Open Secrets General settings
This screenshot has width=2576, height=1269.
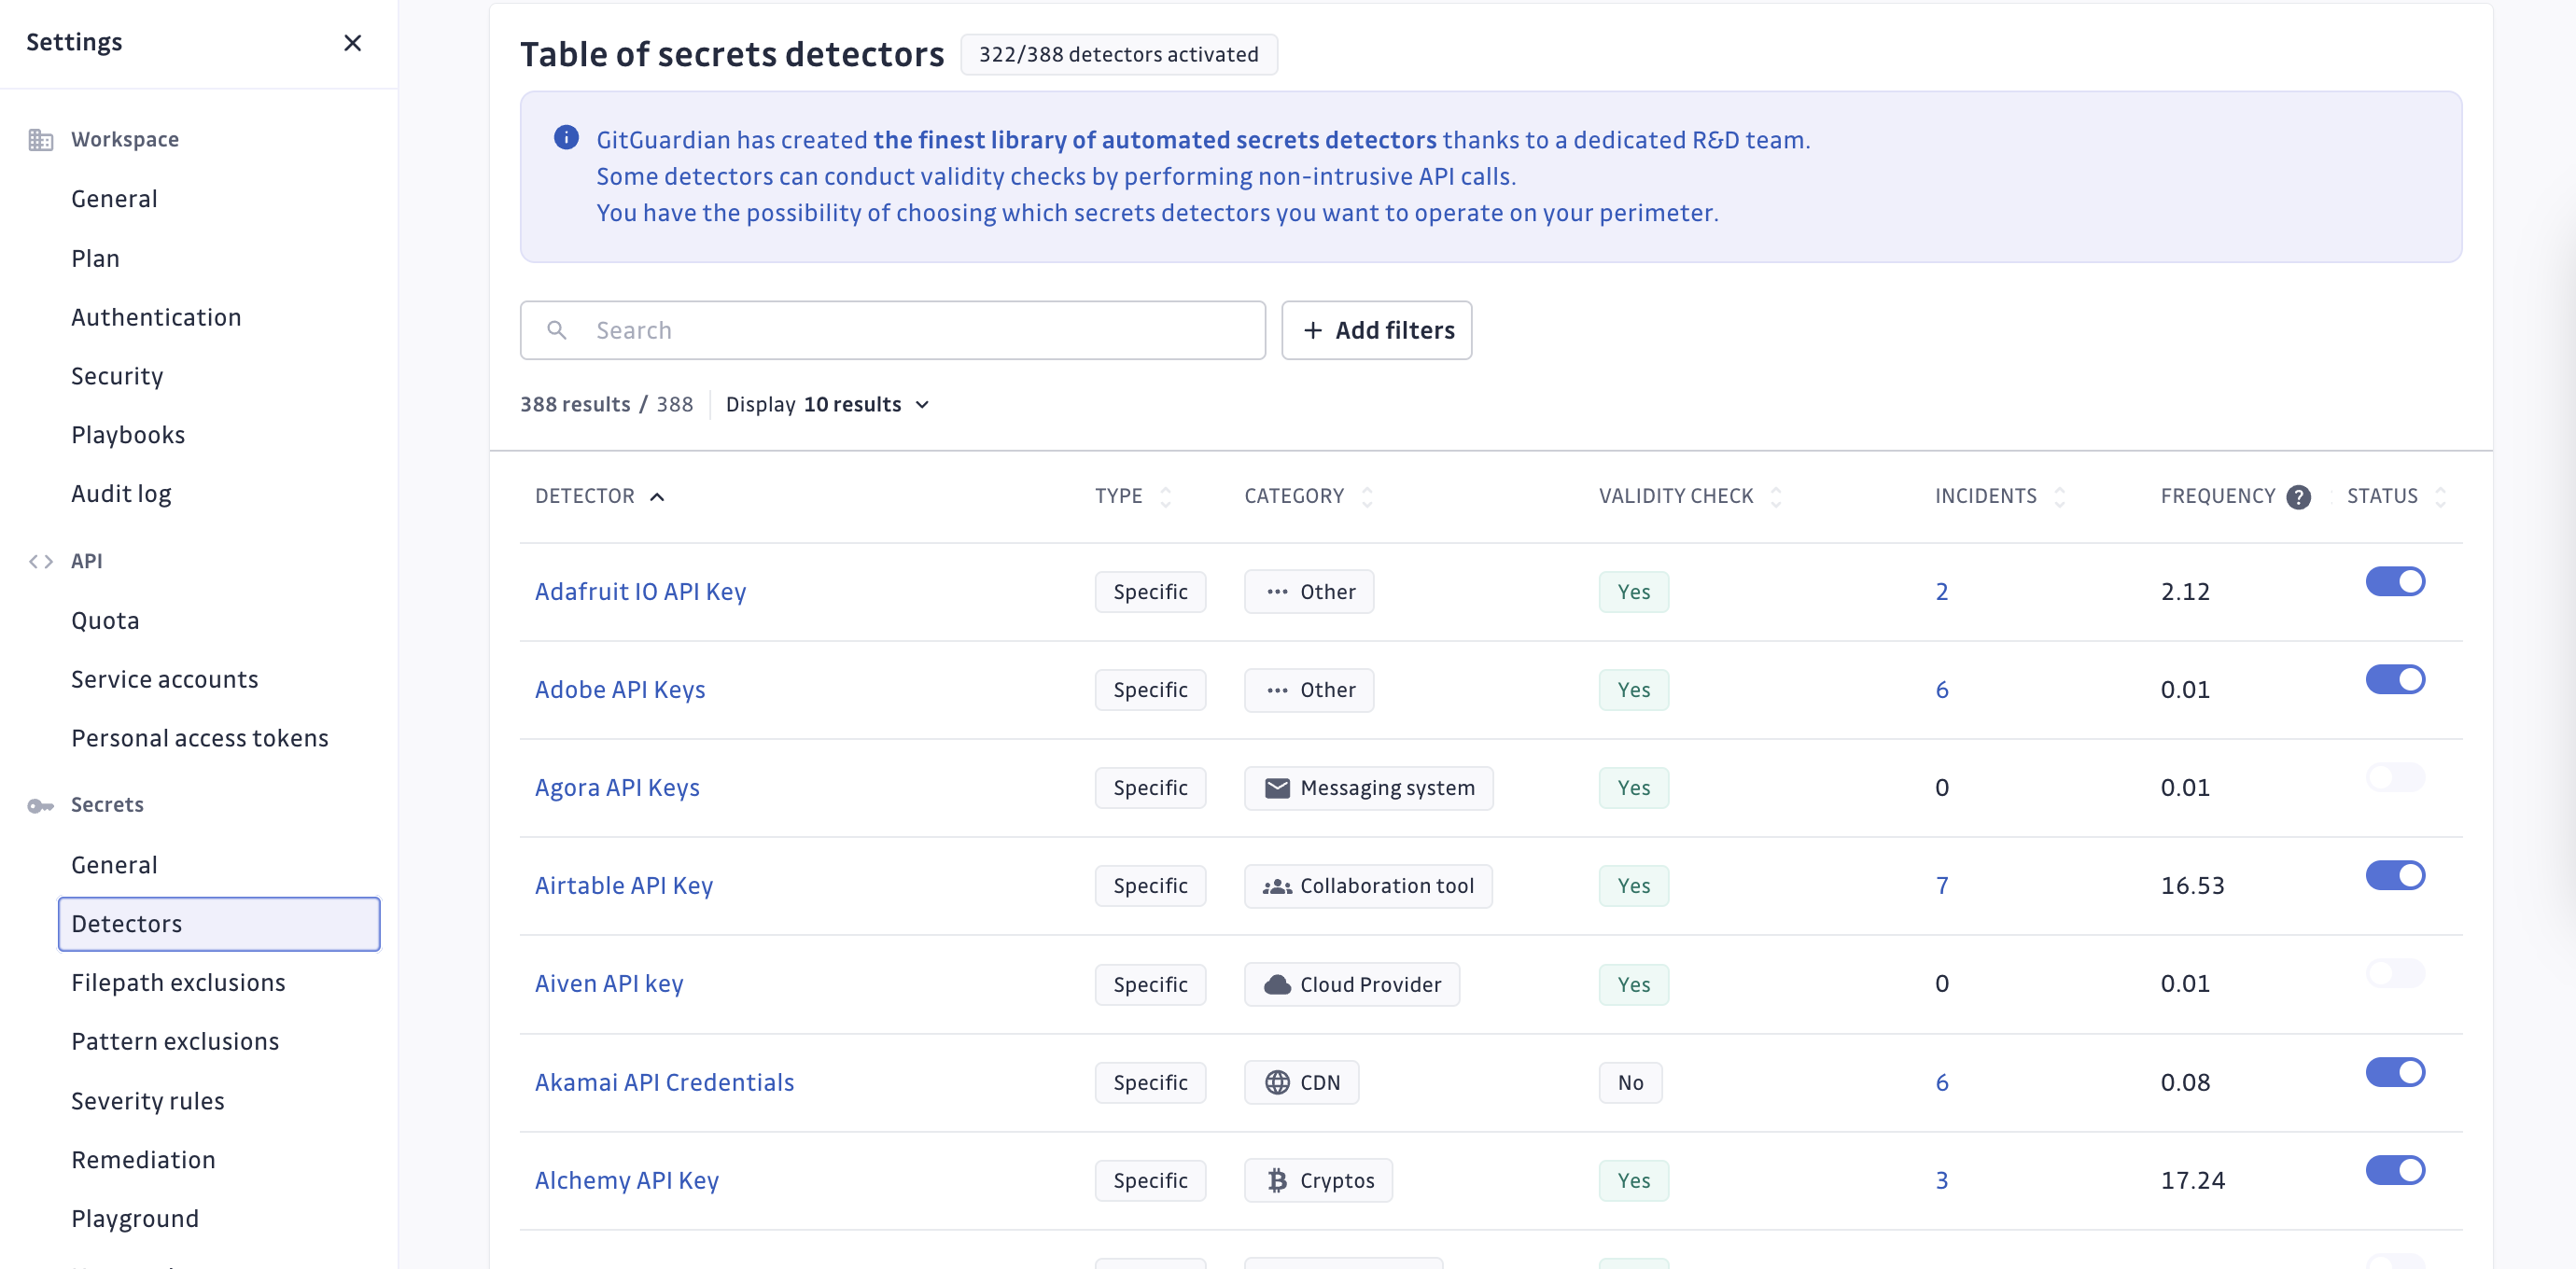click(114, 866)
